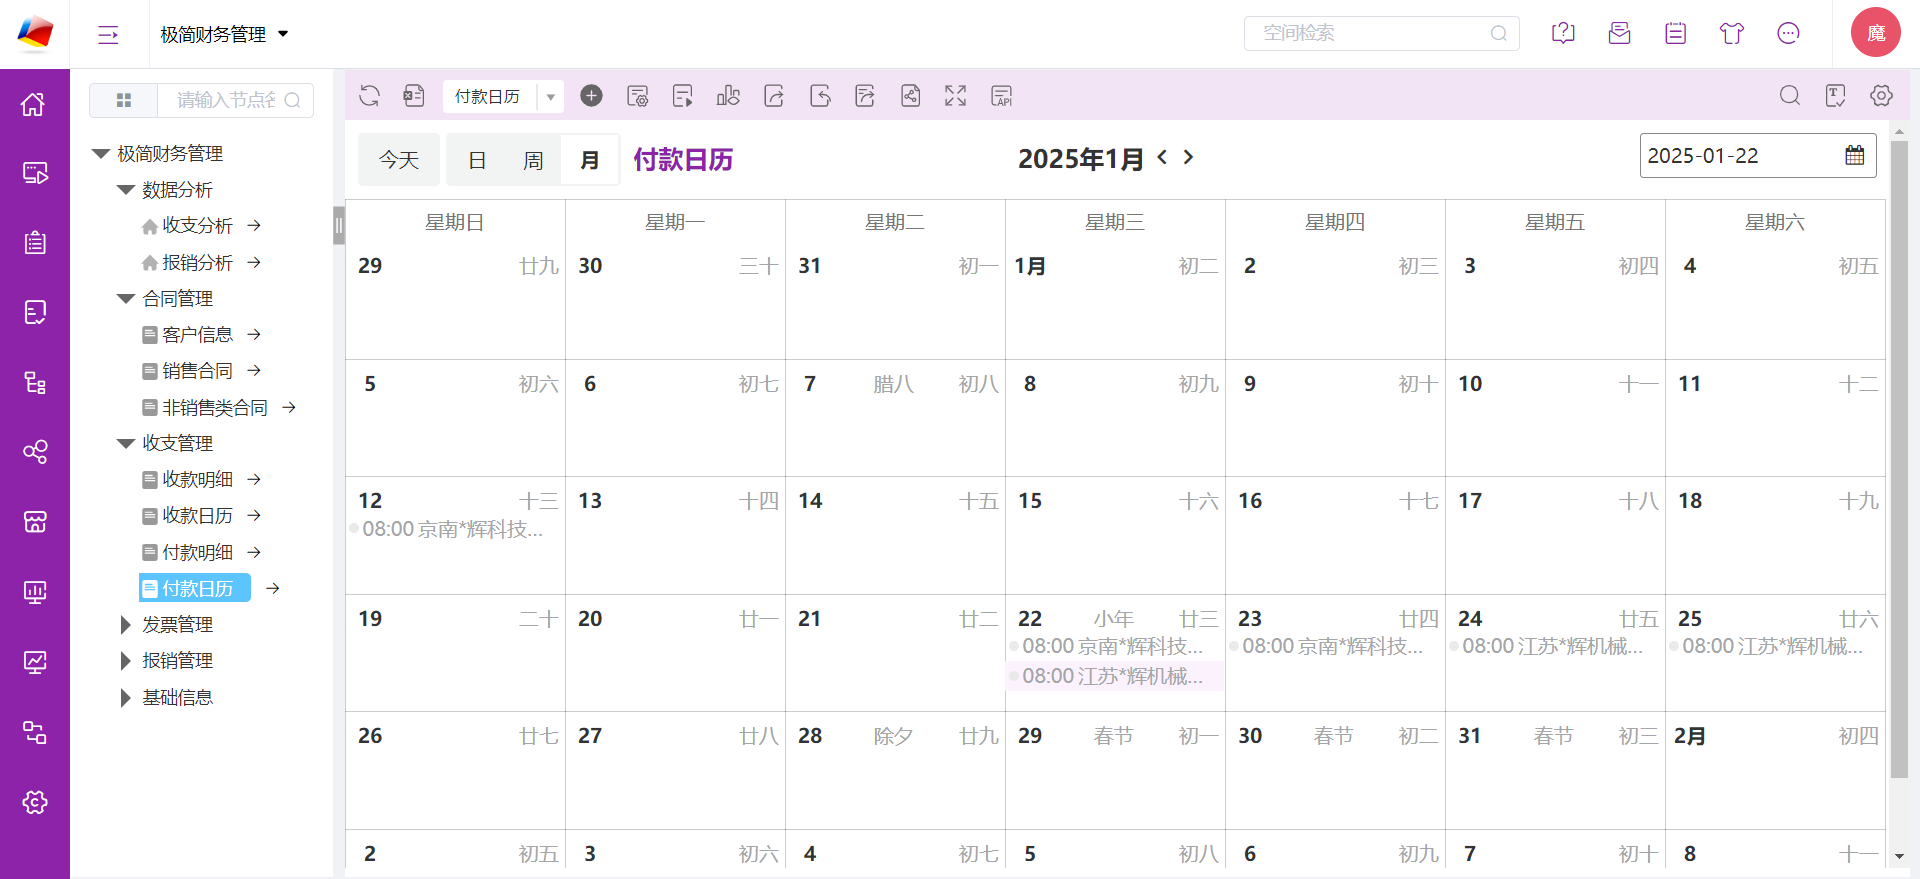Open 销售合同 in the tree
The image size is (1920, 879).
[197, 371]
